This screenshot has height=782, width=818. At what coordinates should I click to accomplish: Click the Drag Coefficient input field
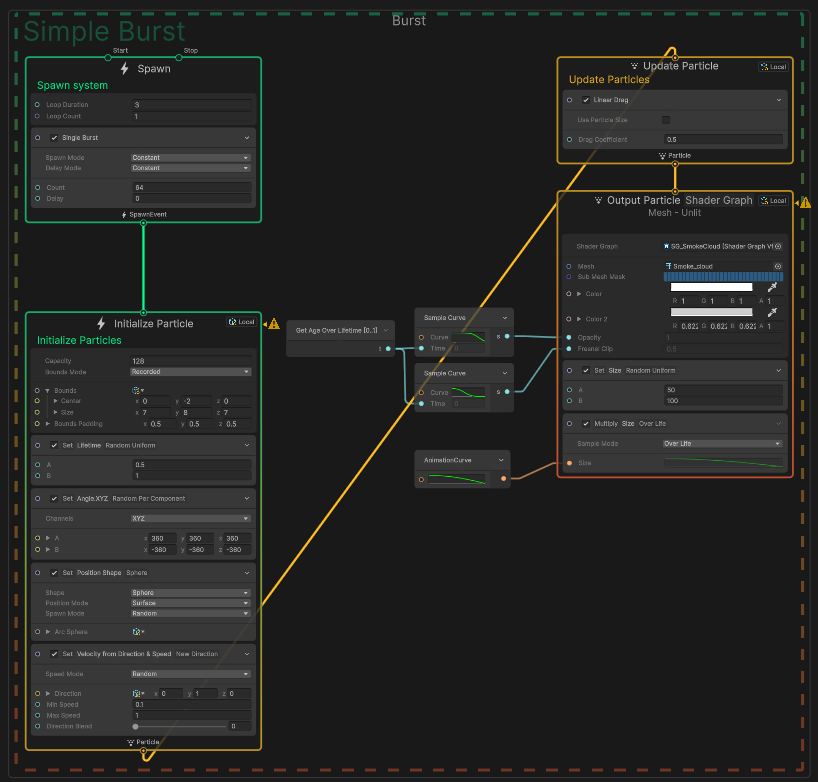[x=722, y=140]
